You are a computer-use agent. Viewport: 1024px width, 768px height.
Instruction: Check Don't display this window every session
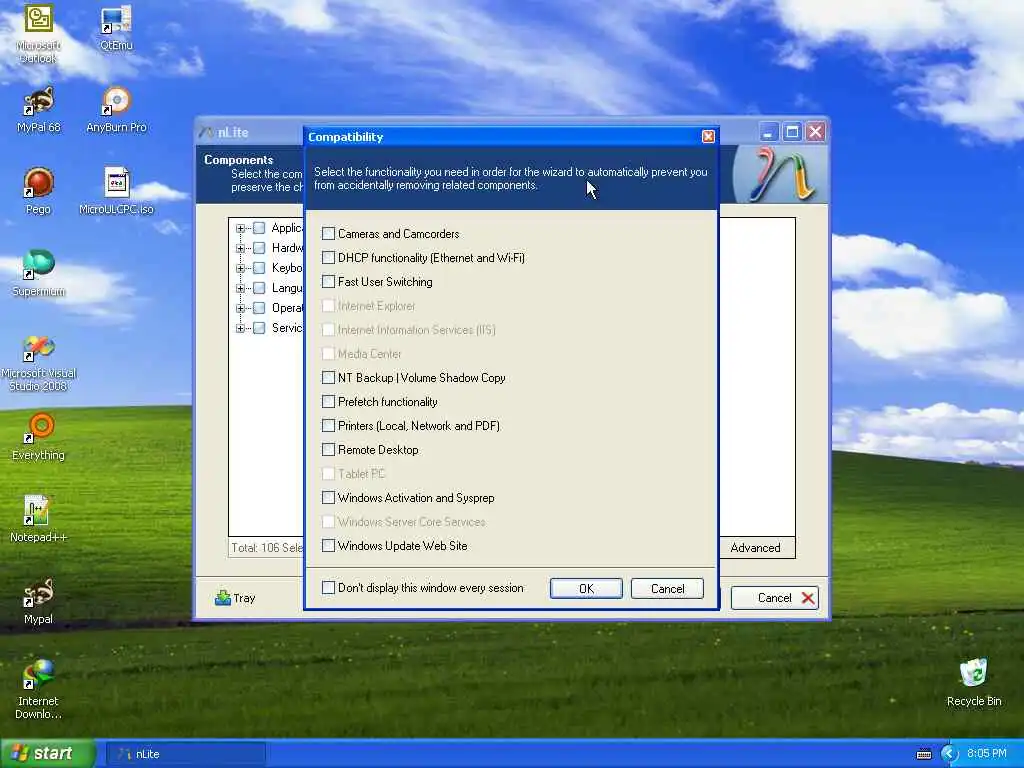[328, 588]
